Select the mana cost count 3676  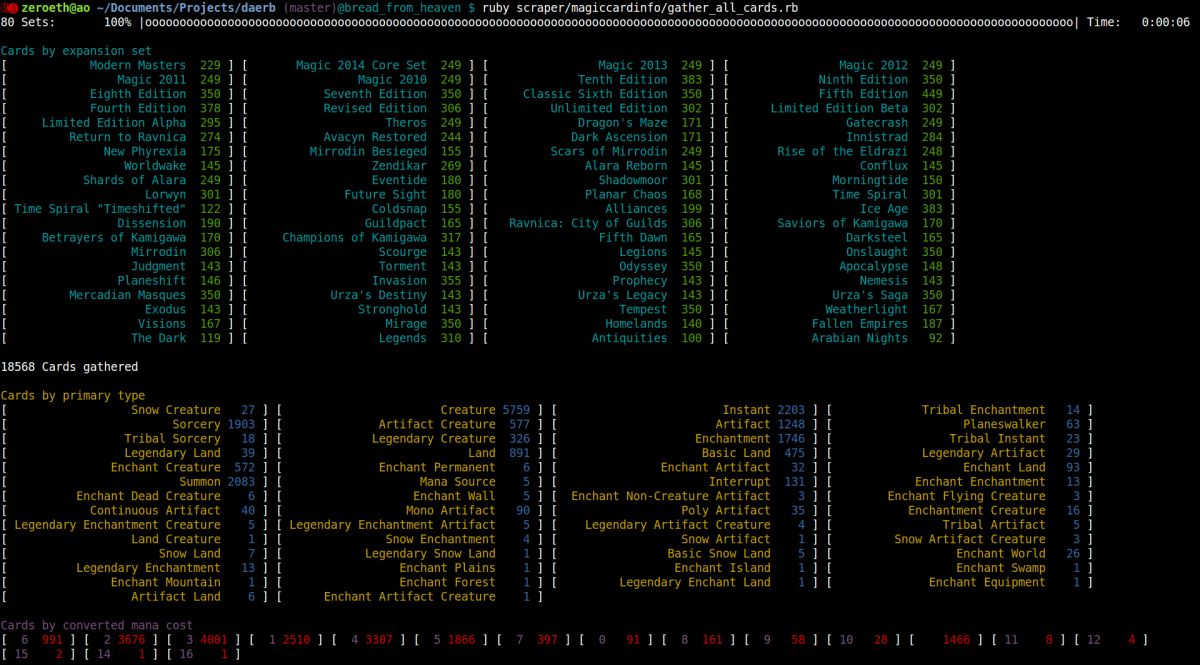tap(132, 639)
